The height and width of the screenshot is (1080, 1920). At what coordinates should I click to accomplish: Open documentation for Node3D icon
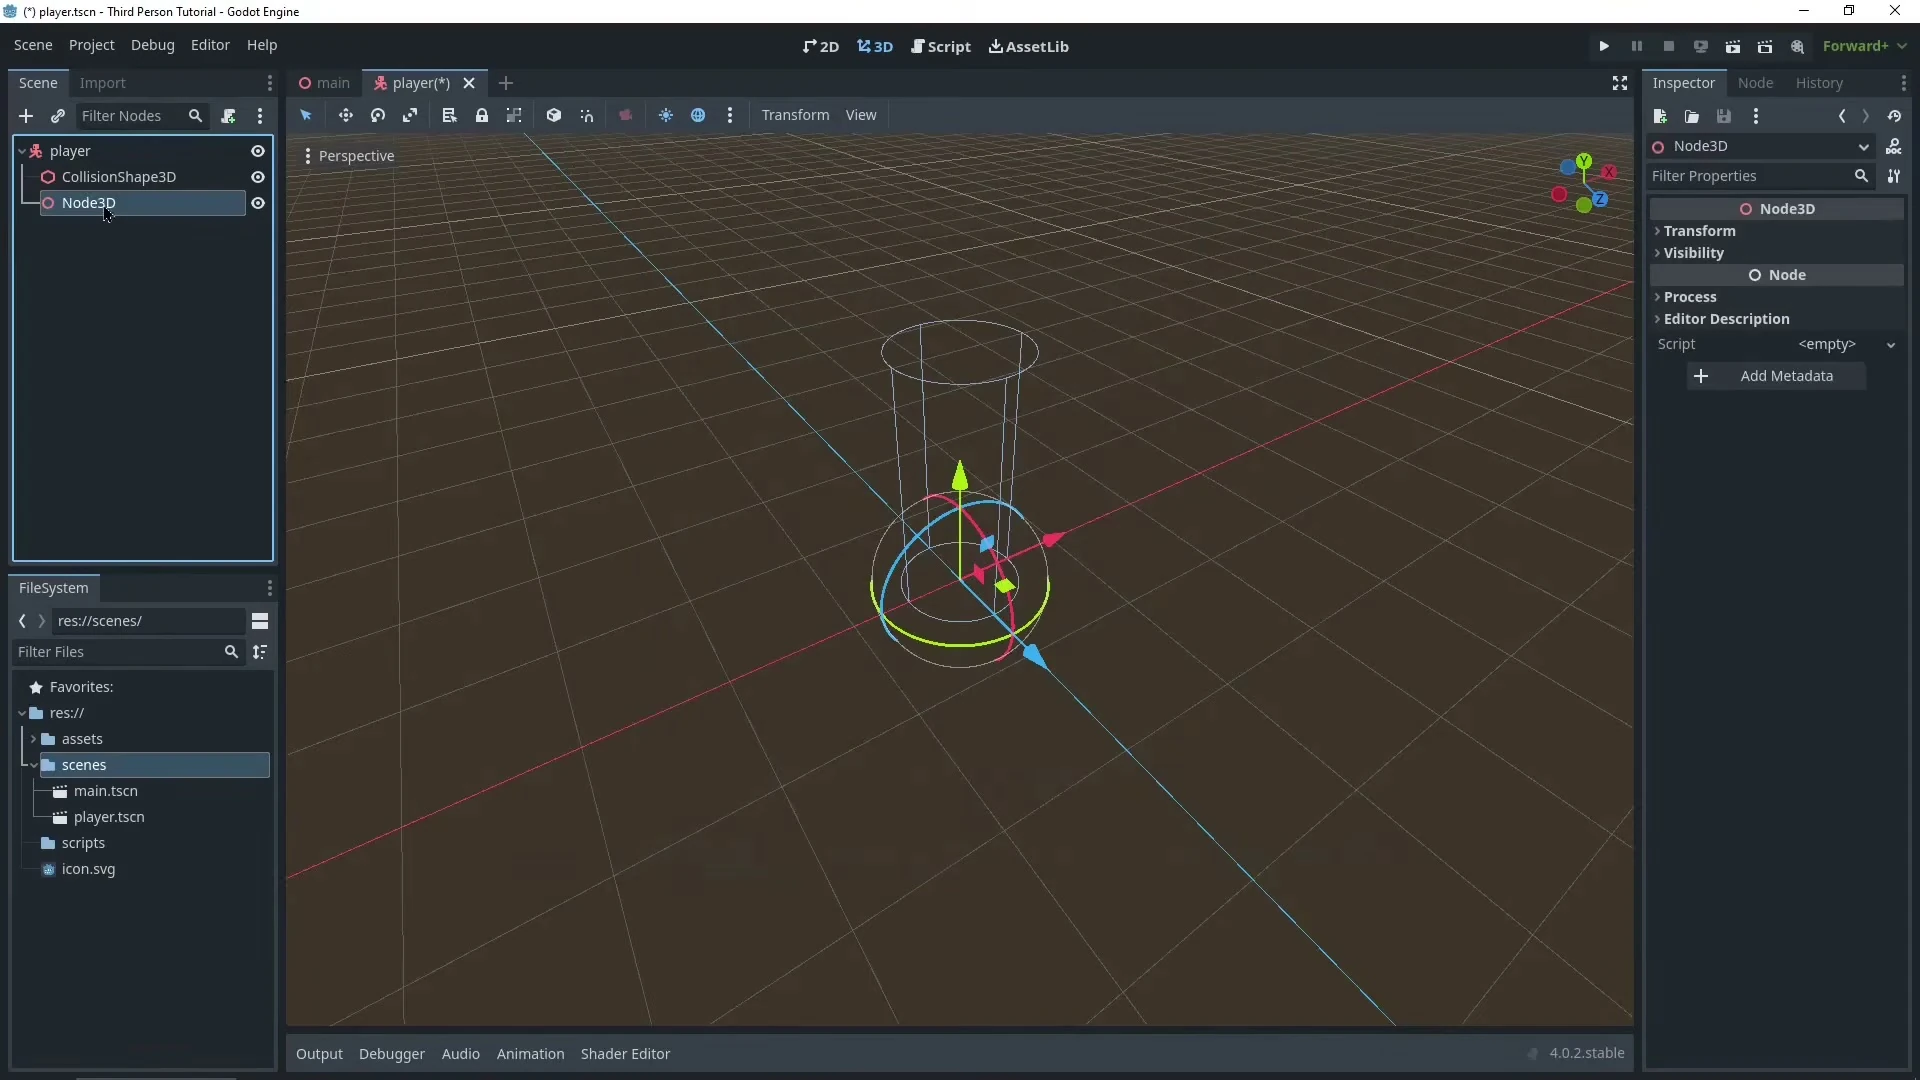(1894, 146)
